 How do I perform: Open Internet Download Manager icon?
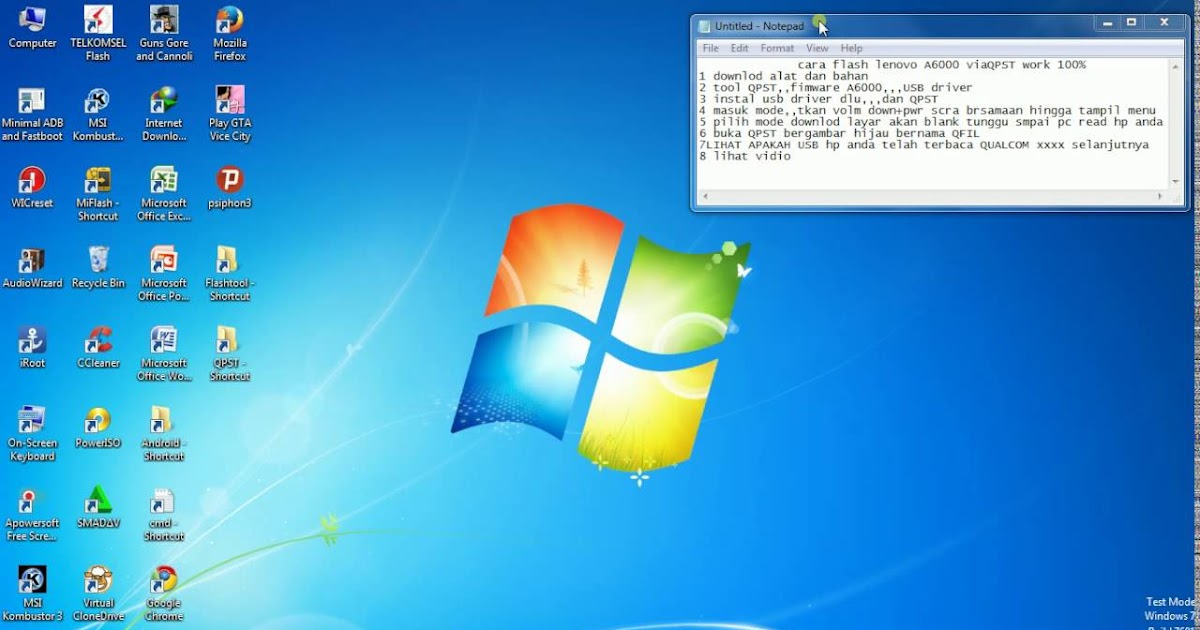pyautogui.click(x=163, y=114)
